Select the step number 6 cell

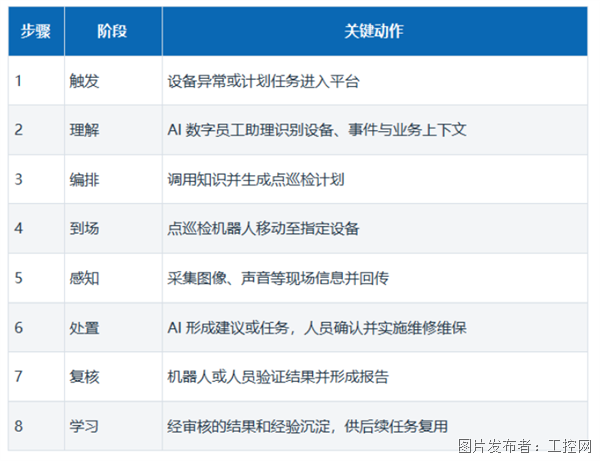click(36, 327)
